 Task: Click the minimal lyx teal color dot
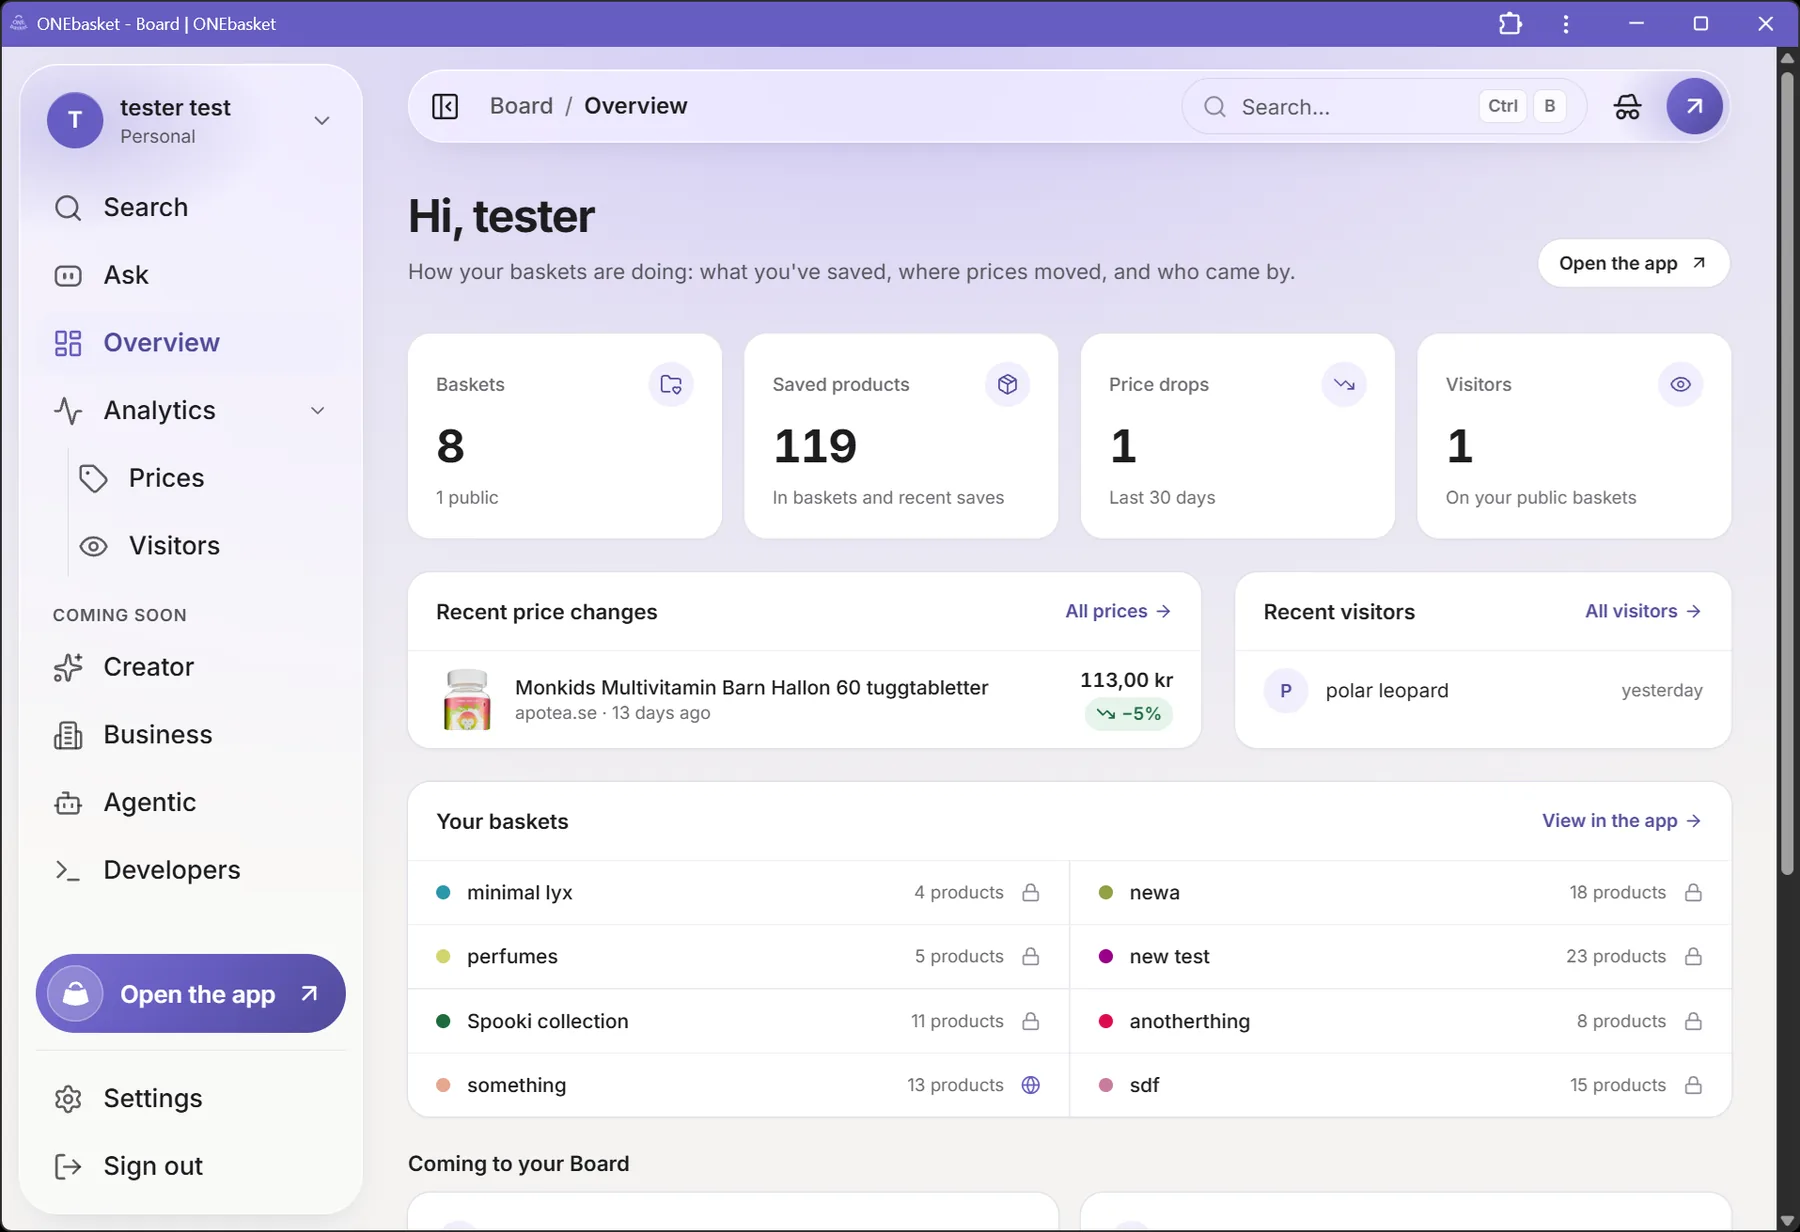[443, 892]
